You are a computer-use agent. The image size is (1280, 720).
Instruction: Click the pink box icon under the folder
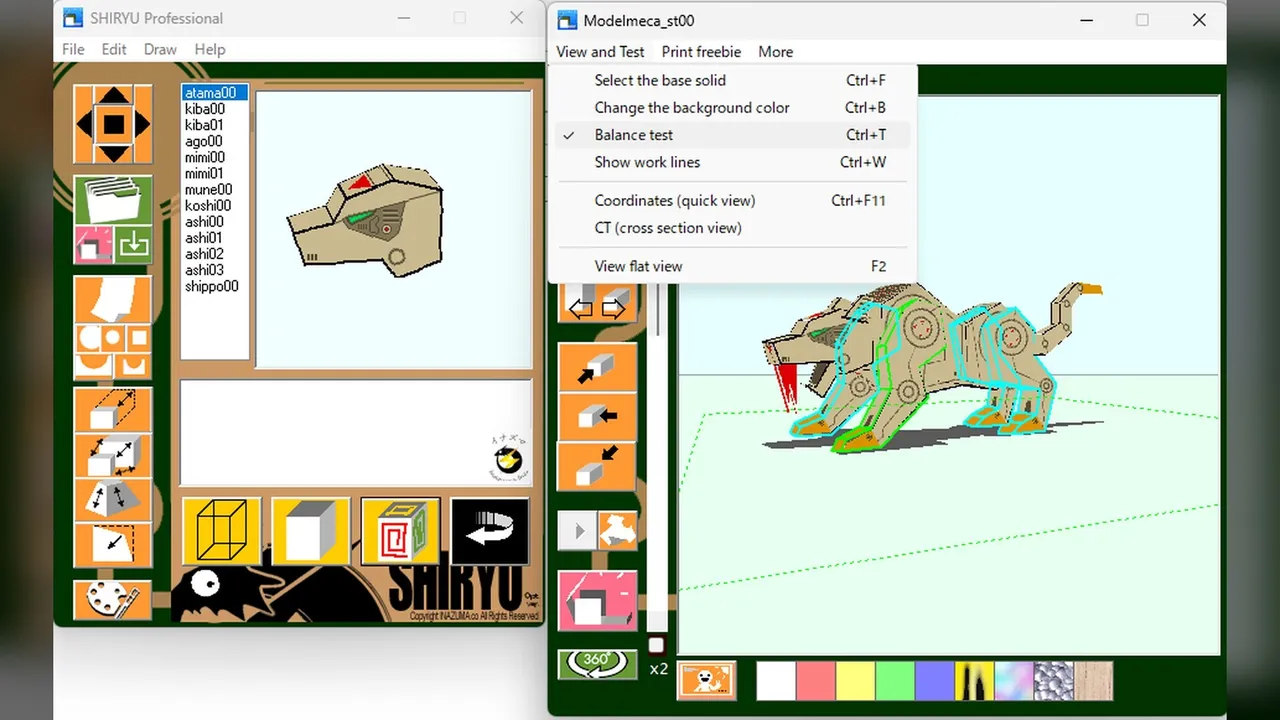(93, 244)
